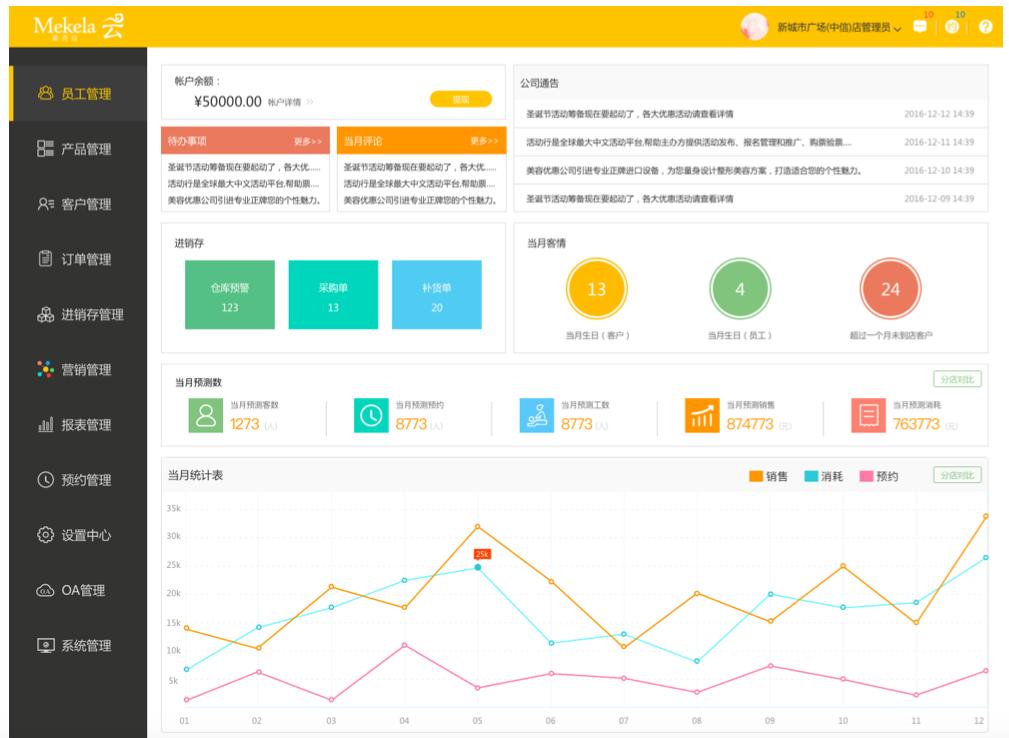Viewport: 1009px width, 738px height.
Task: Click the yellow 提现 button
Action: coord(461,99)
